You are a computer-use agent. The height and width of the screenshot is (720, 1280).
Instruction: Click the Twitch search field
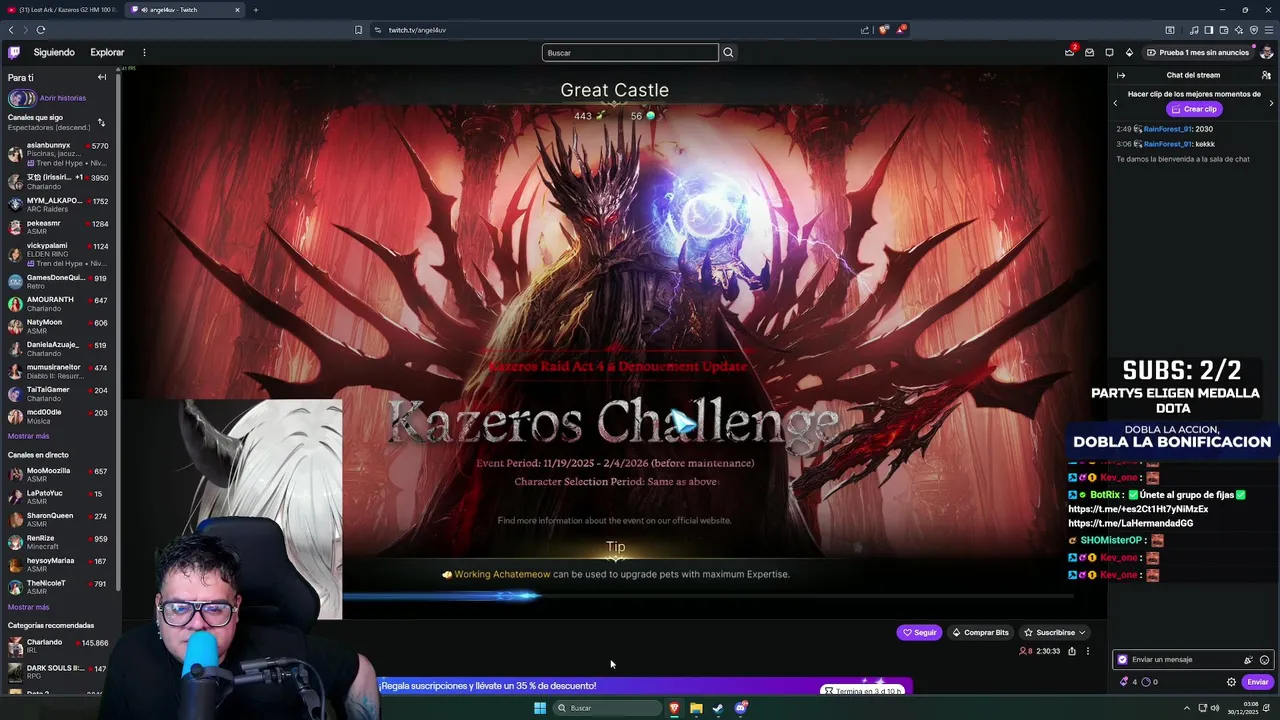(630, 52)
